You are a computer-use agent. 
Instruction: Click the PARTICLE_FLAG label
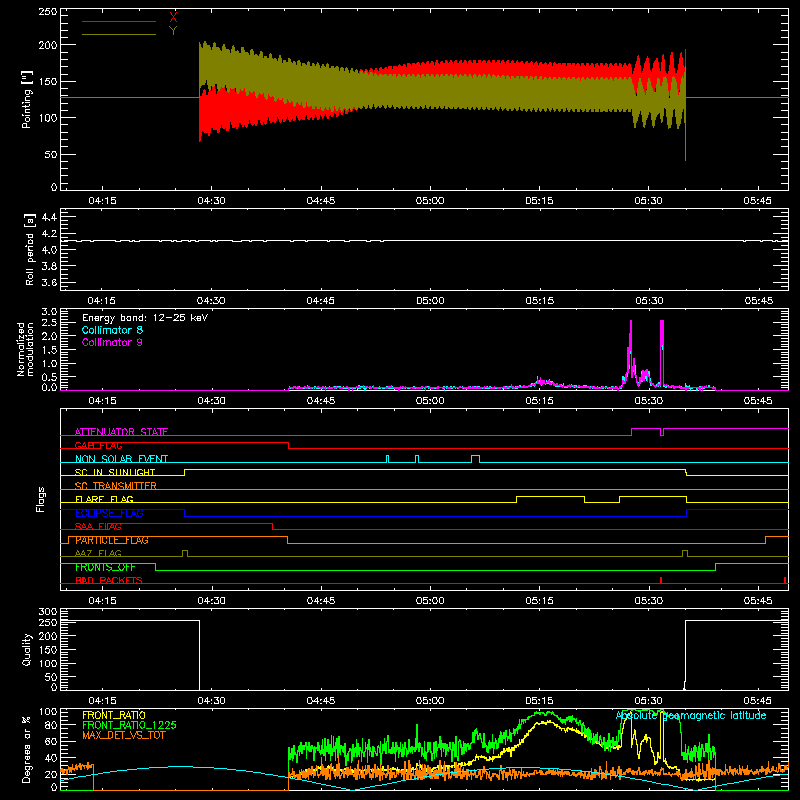112,540
